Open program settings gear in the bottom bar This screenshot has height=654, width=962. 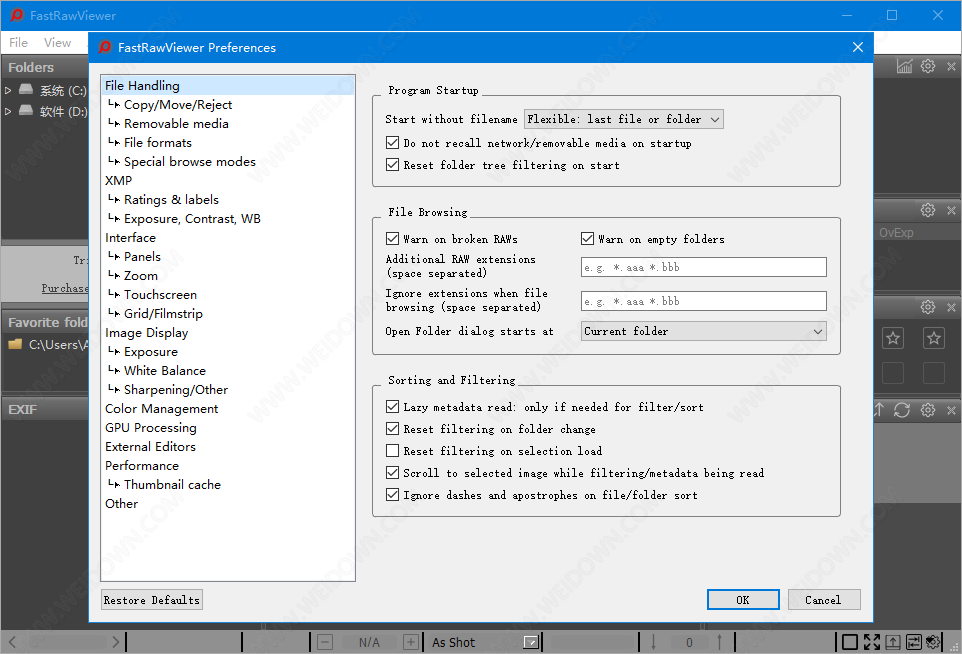point(933,642)
